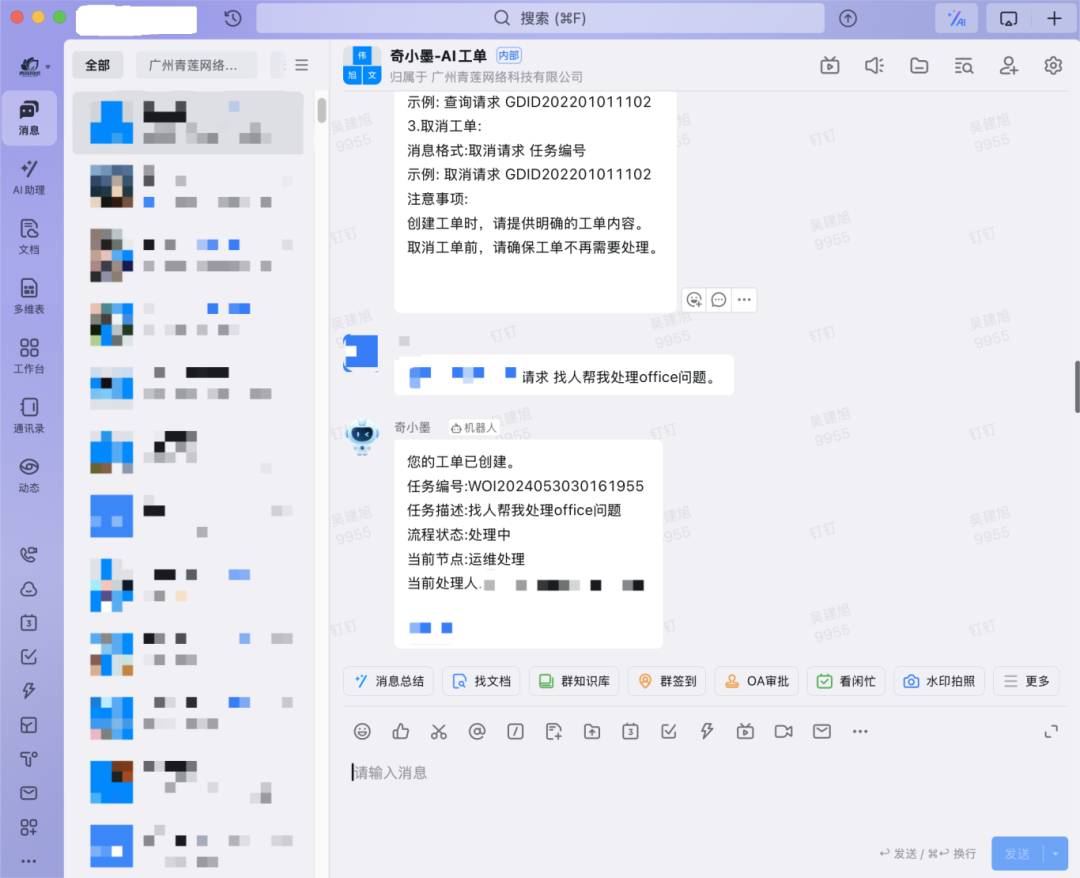Open conversation list filter menu icon
The height and width of the screenshot is (878, 1080).
coord(301,65)
